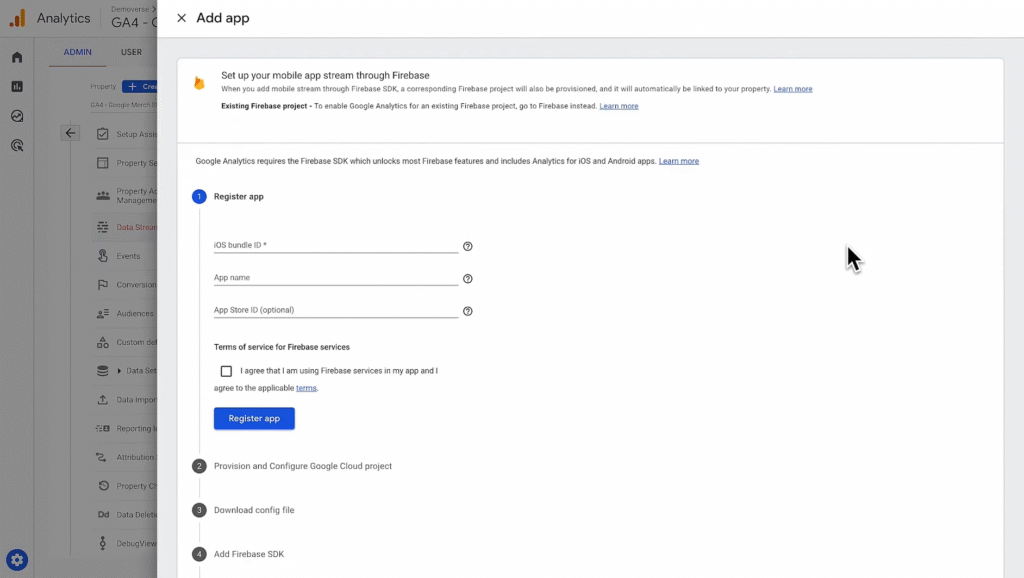
Task: Click the Property Access Management people icon
Action: (103, 195)
